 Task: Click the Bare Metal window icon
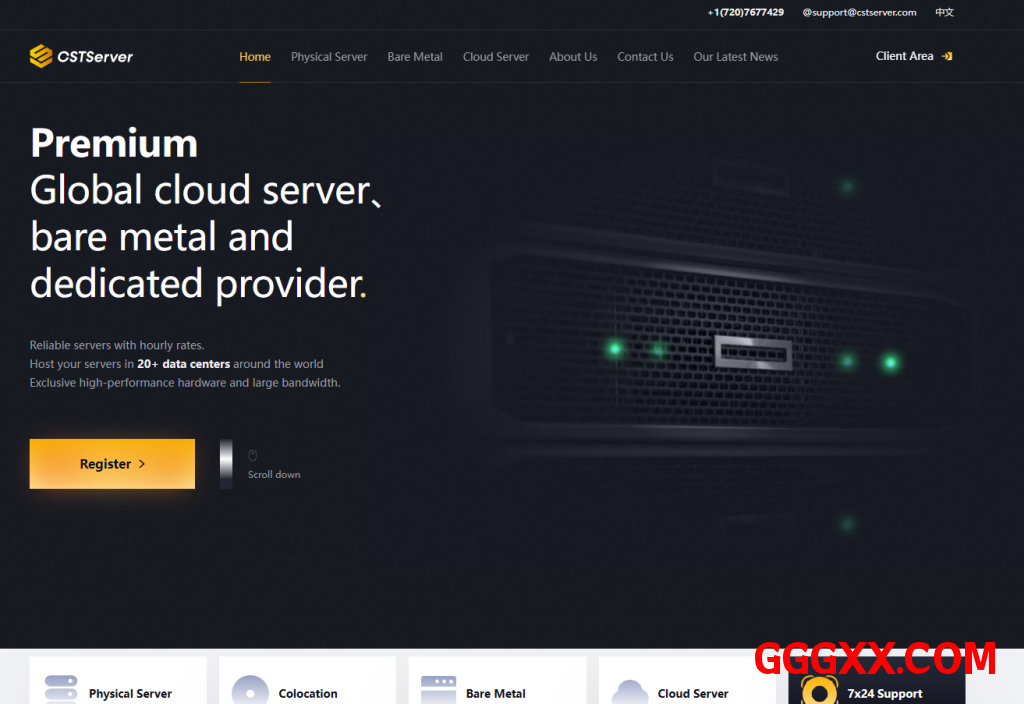click(x=438, y=690)
